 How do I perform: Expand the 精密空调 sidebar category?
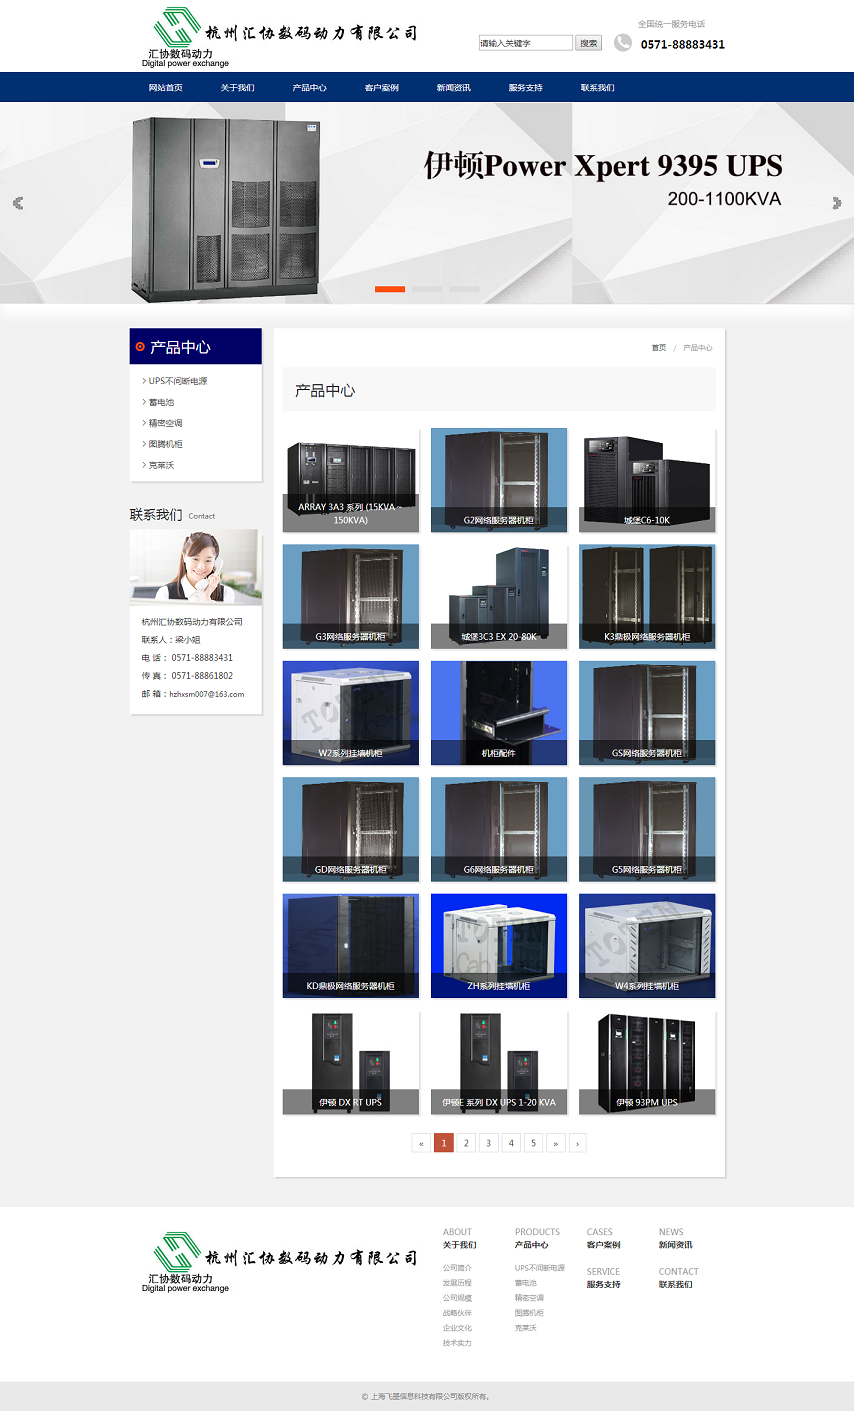tap(165, 423)
